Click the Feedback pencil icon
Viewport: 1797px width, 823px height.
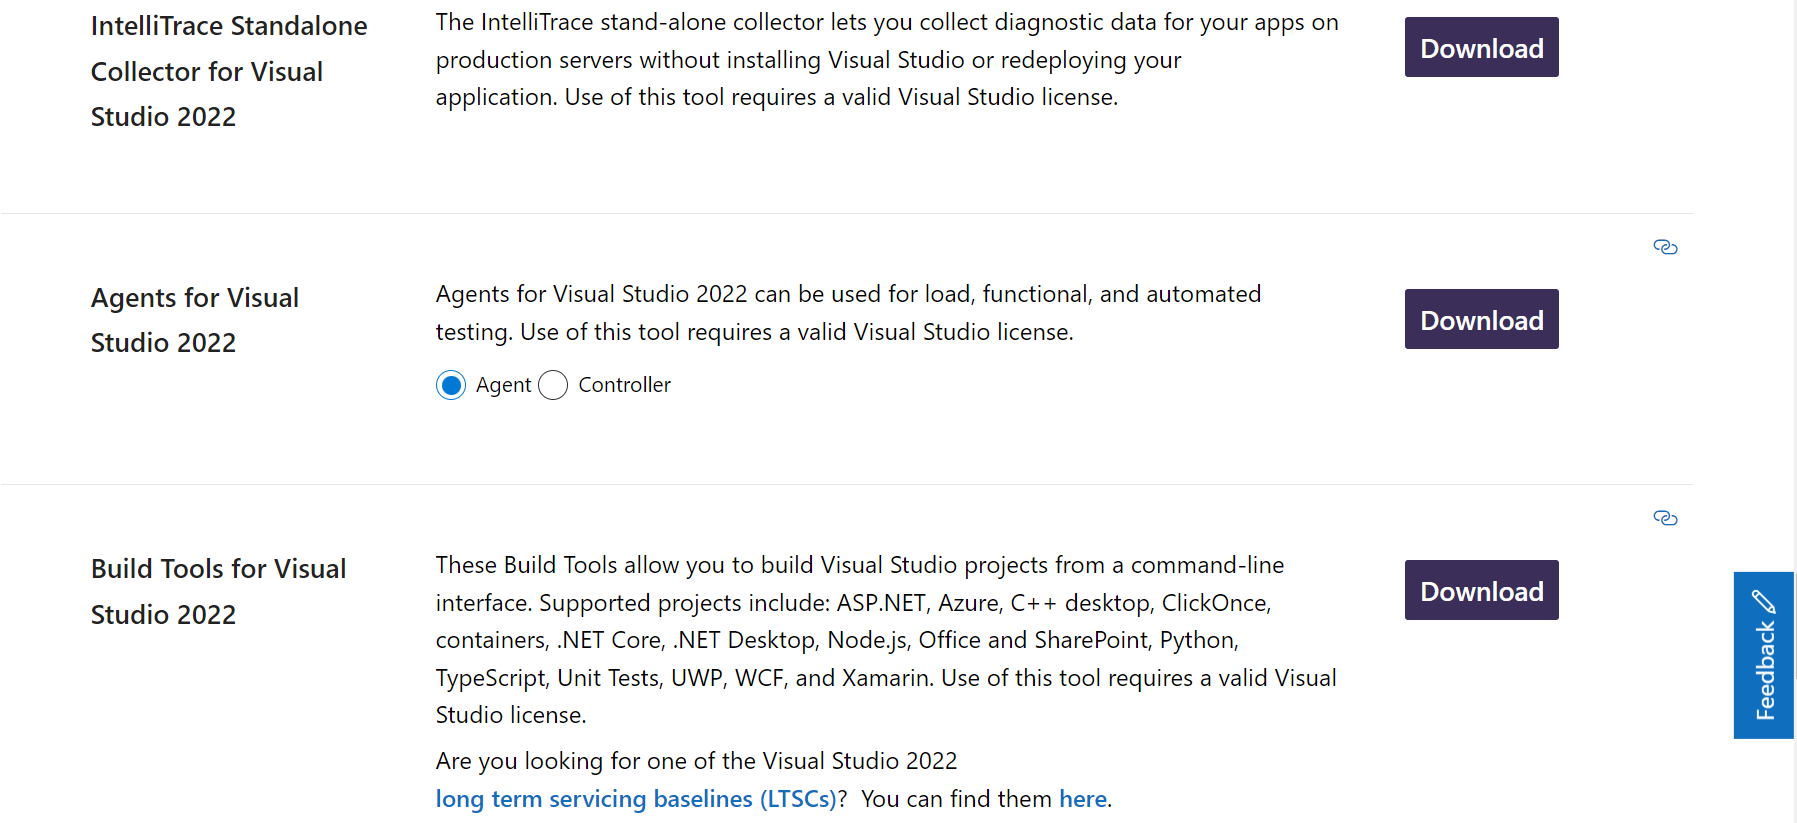(x=1764, y=601)
